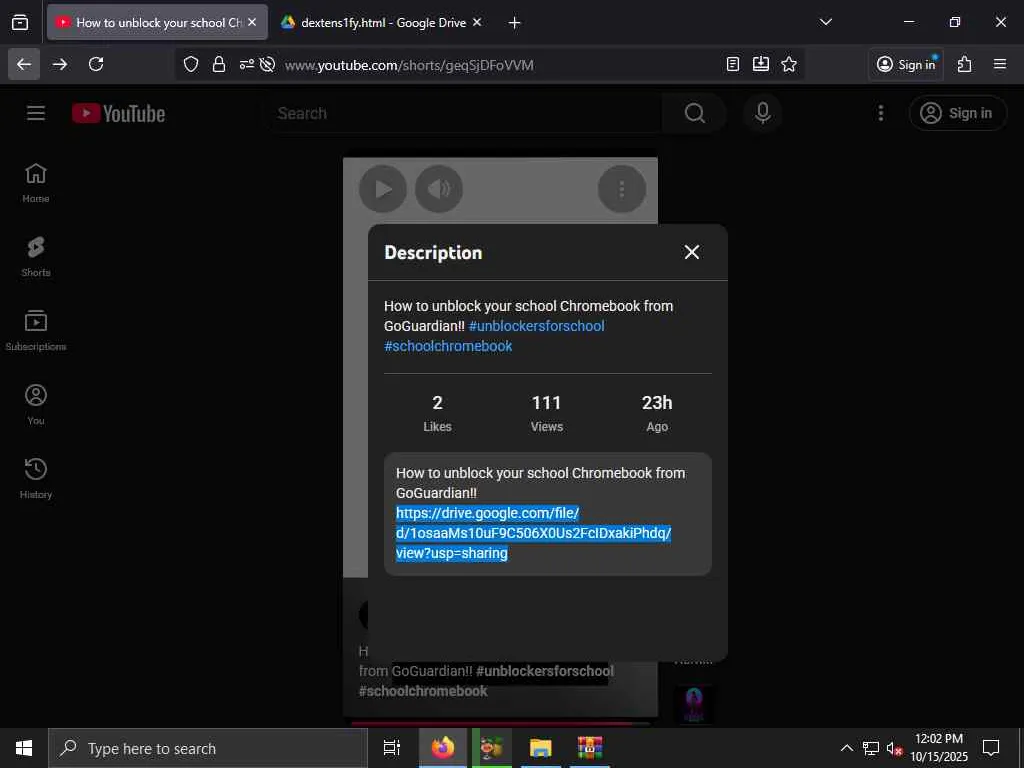Open History in YouTube sidebar

pyautogui.click(x=36, y=479)
